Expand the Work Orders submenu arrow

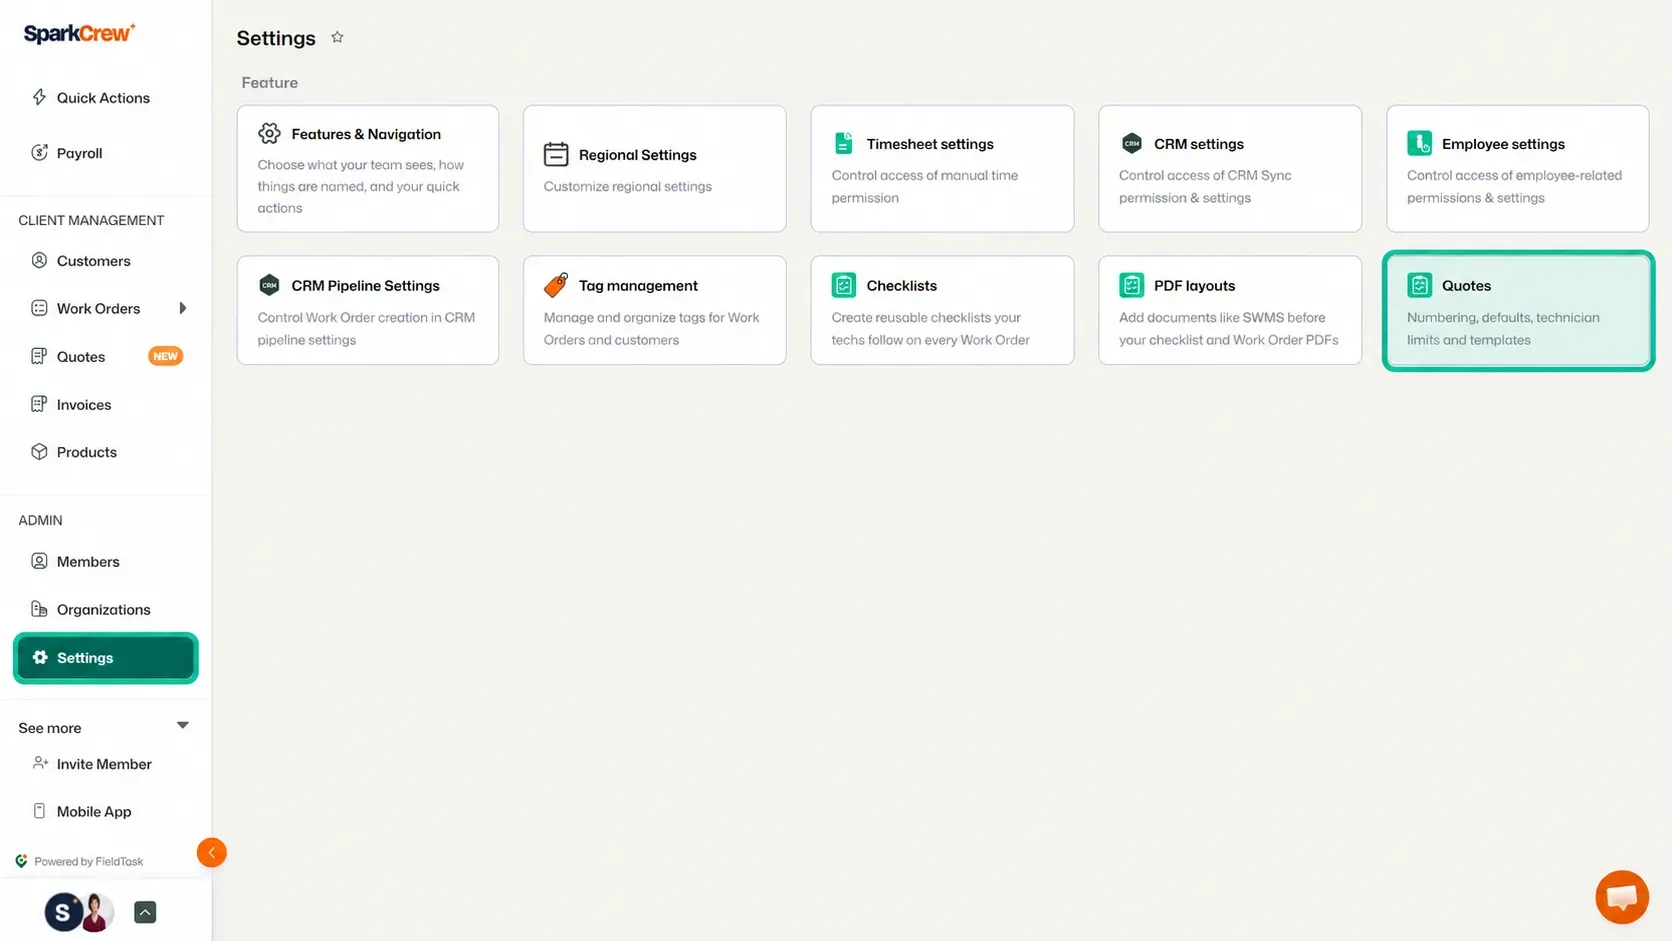coord(183,308)
